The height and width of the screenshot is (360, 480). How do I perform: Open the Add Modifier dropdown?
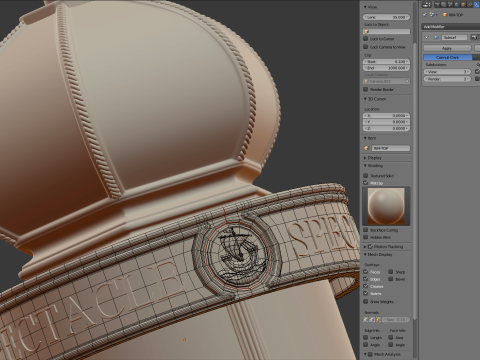[x=451, y=27]
